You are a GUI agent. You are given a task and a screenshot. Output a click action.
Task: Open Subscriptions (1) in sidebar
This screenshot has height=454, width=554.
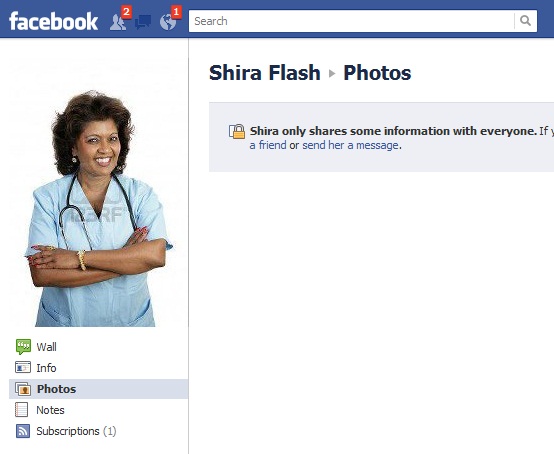coord(76,431)
